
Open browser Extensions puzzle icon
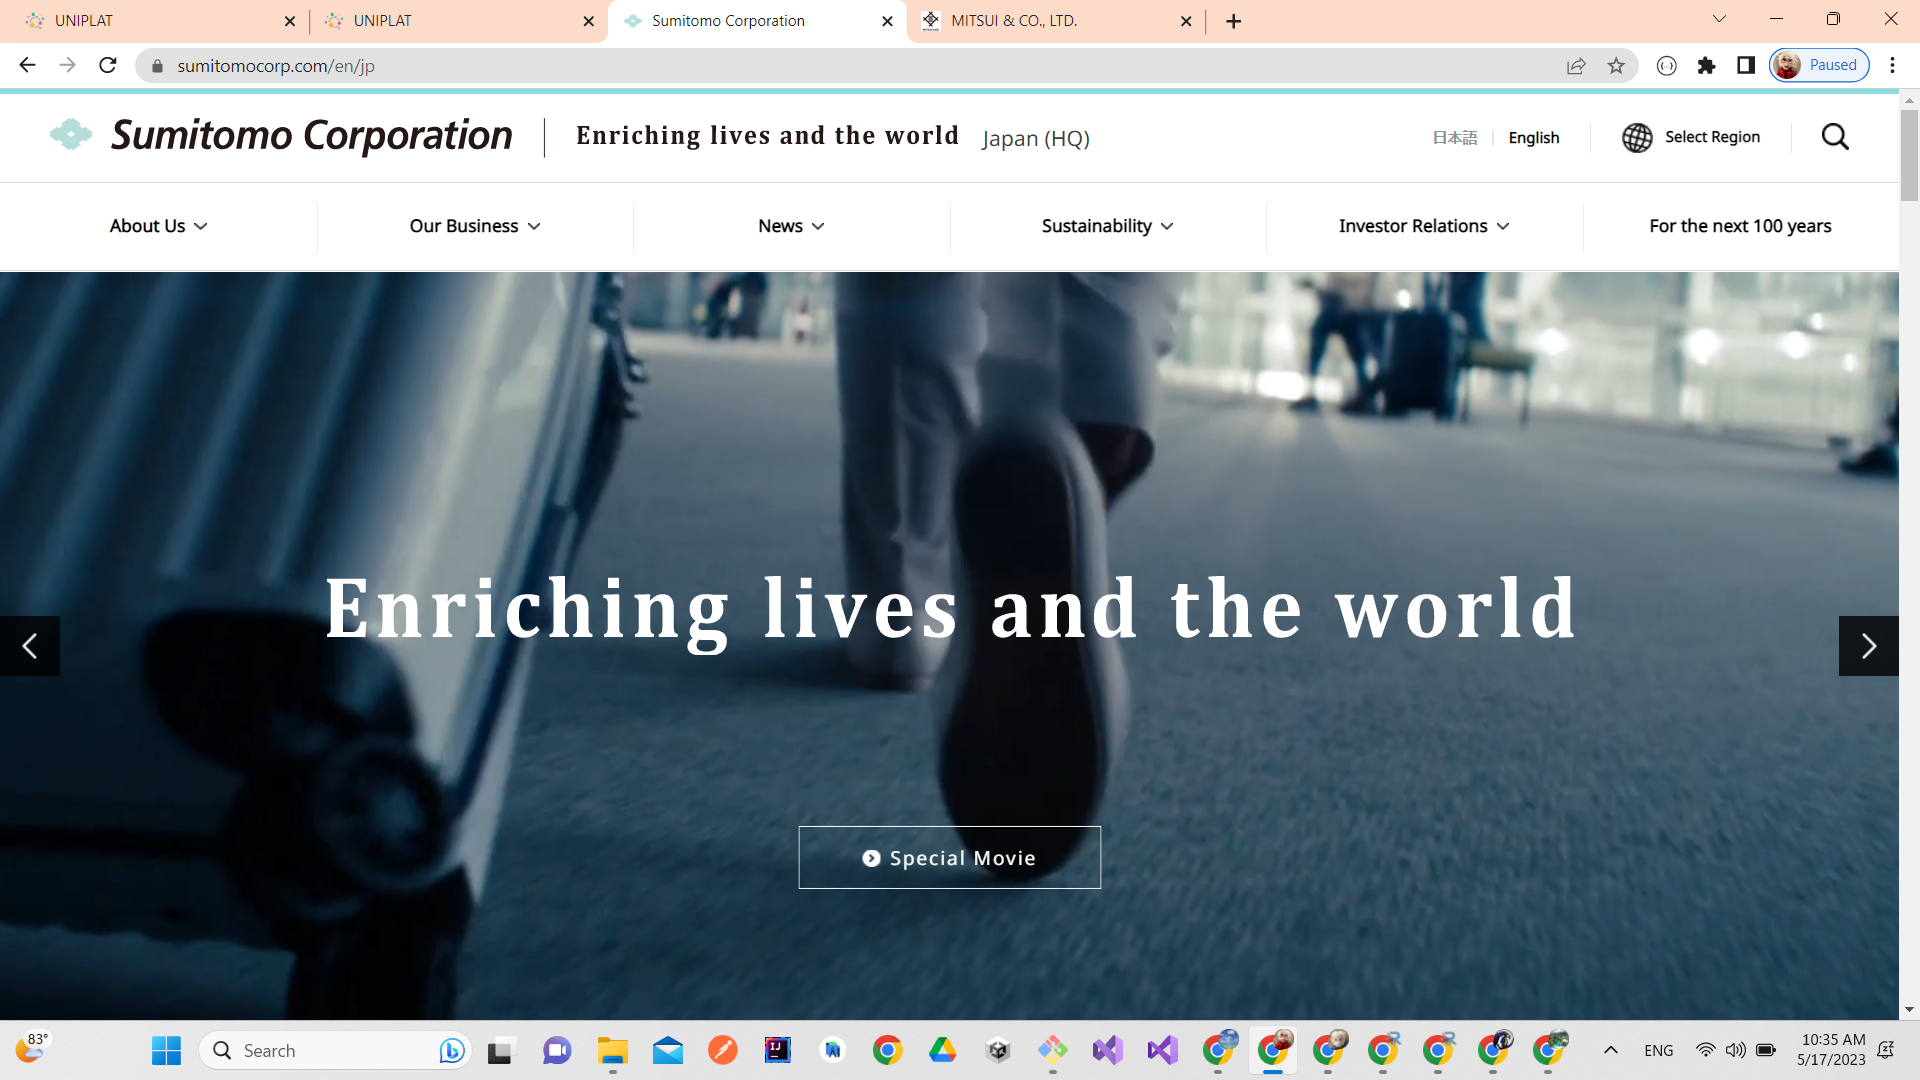pos(1706,66)
